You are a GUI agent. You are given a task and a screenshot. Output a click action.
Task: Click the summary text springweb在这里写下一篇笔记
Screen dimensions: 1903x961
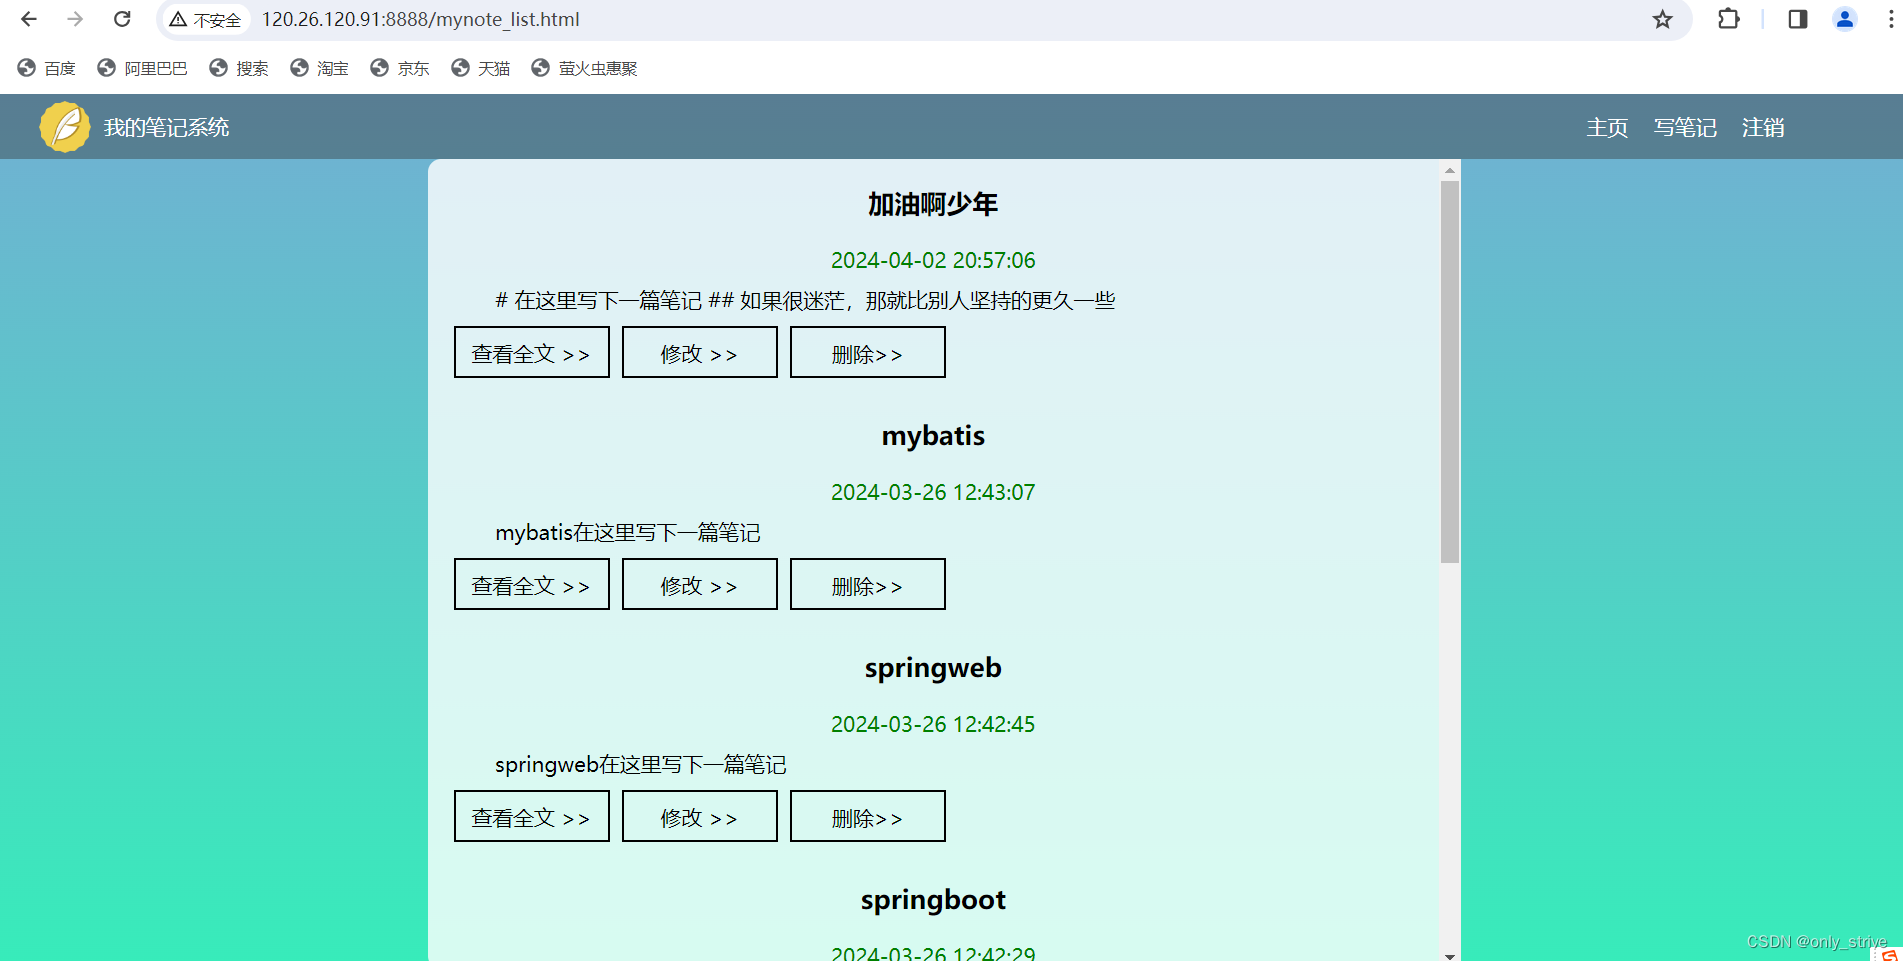(641, 765)
